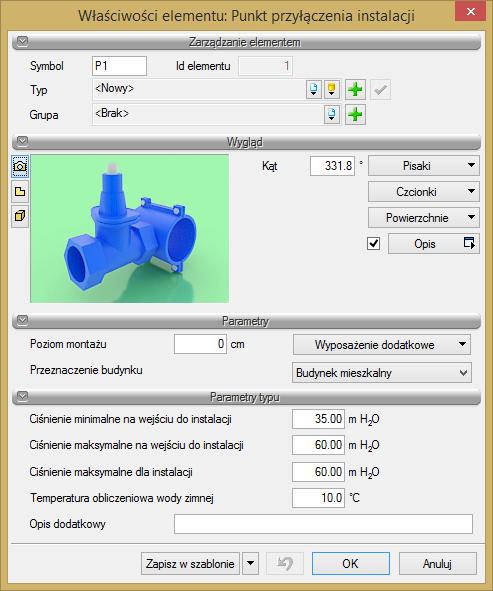Open the arrow next to Zapisz w szablonie
This screenshot has height=591, width=493.
[251, 563]
